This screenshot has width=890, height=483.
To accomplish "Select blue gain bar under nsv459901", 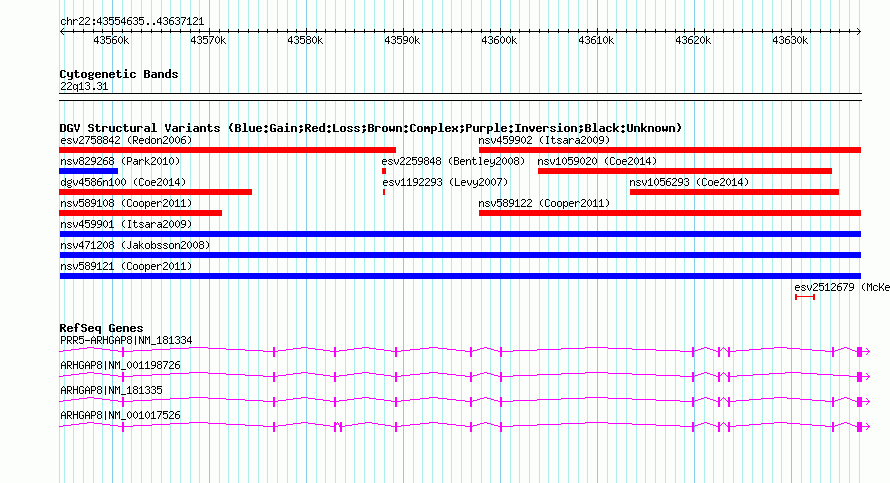I will pyautogui.click(x=460, y=234).
